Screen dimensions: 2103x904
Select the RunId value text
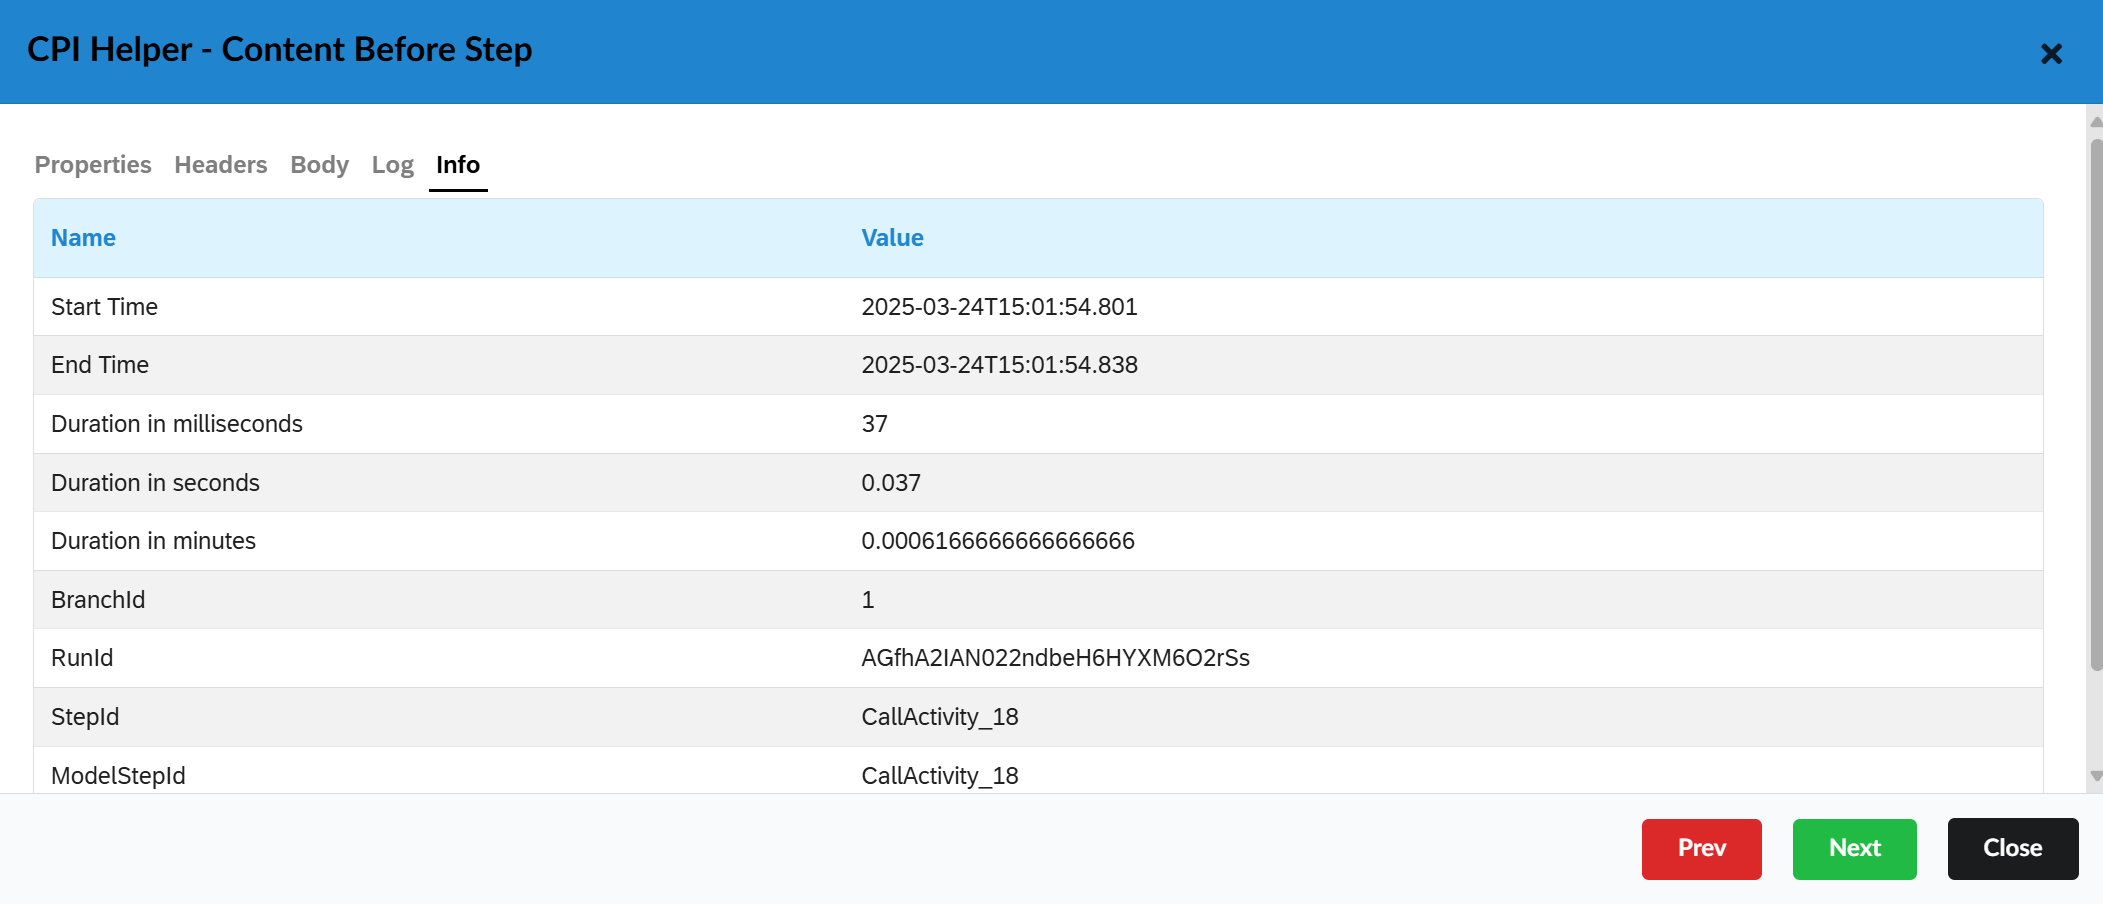pos(1055,658)
